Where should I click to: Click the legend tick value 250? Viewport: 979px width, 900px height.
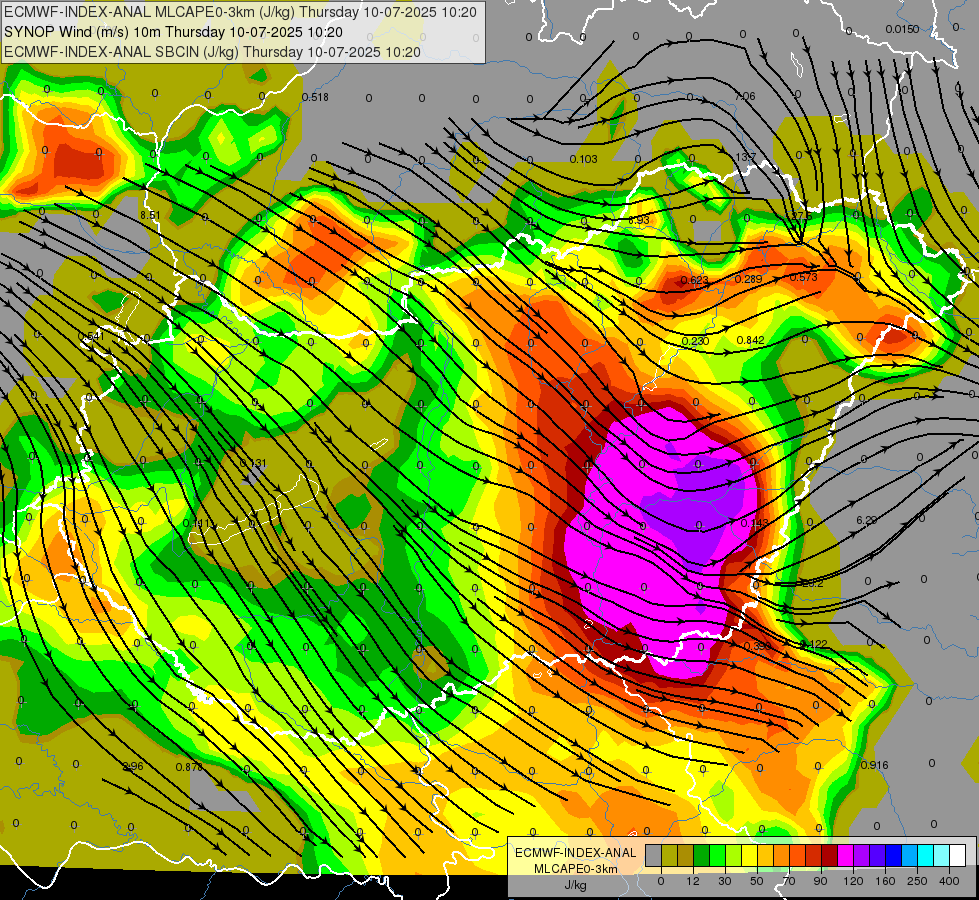[x=917, y=881]
